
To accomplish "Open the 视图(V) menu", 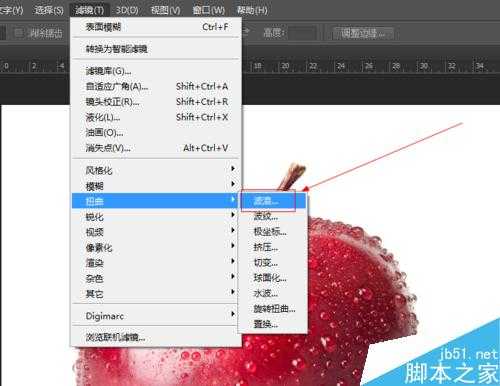I will pyautogui.click(x=166, y=10).
